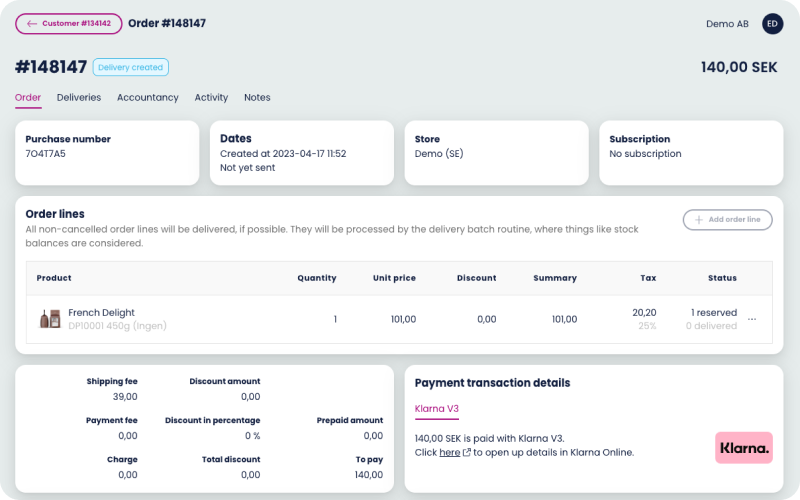Select the Activity tab
Viewport: 800px width, 500px height.
211,98
